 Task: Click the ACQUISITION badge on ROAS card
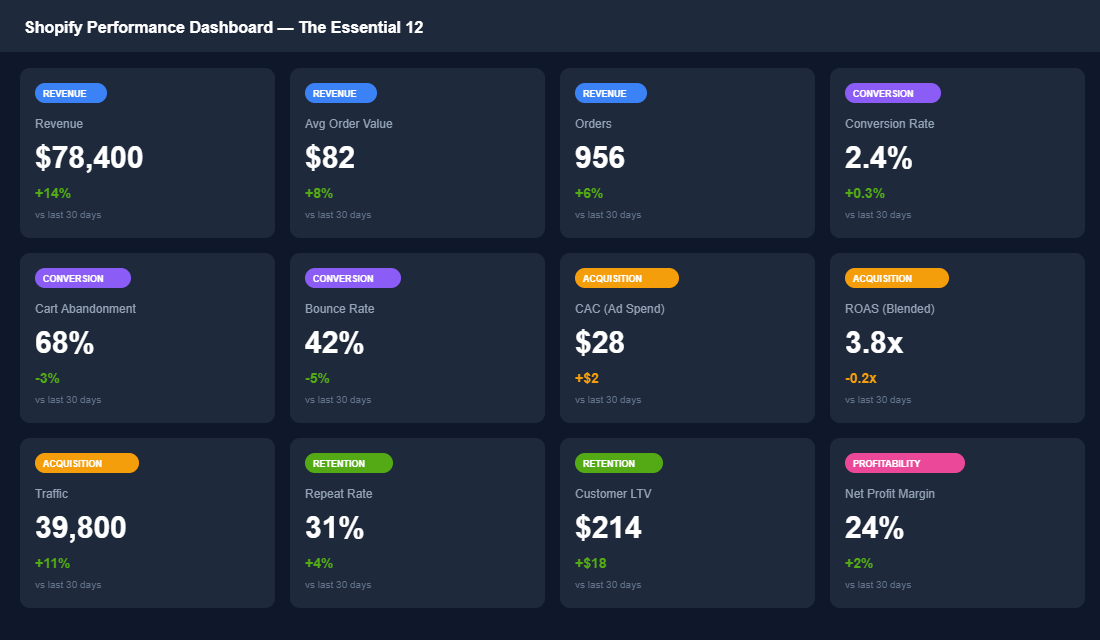click(897, 279)
